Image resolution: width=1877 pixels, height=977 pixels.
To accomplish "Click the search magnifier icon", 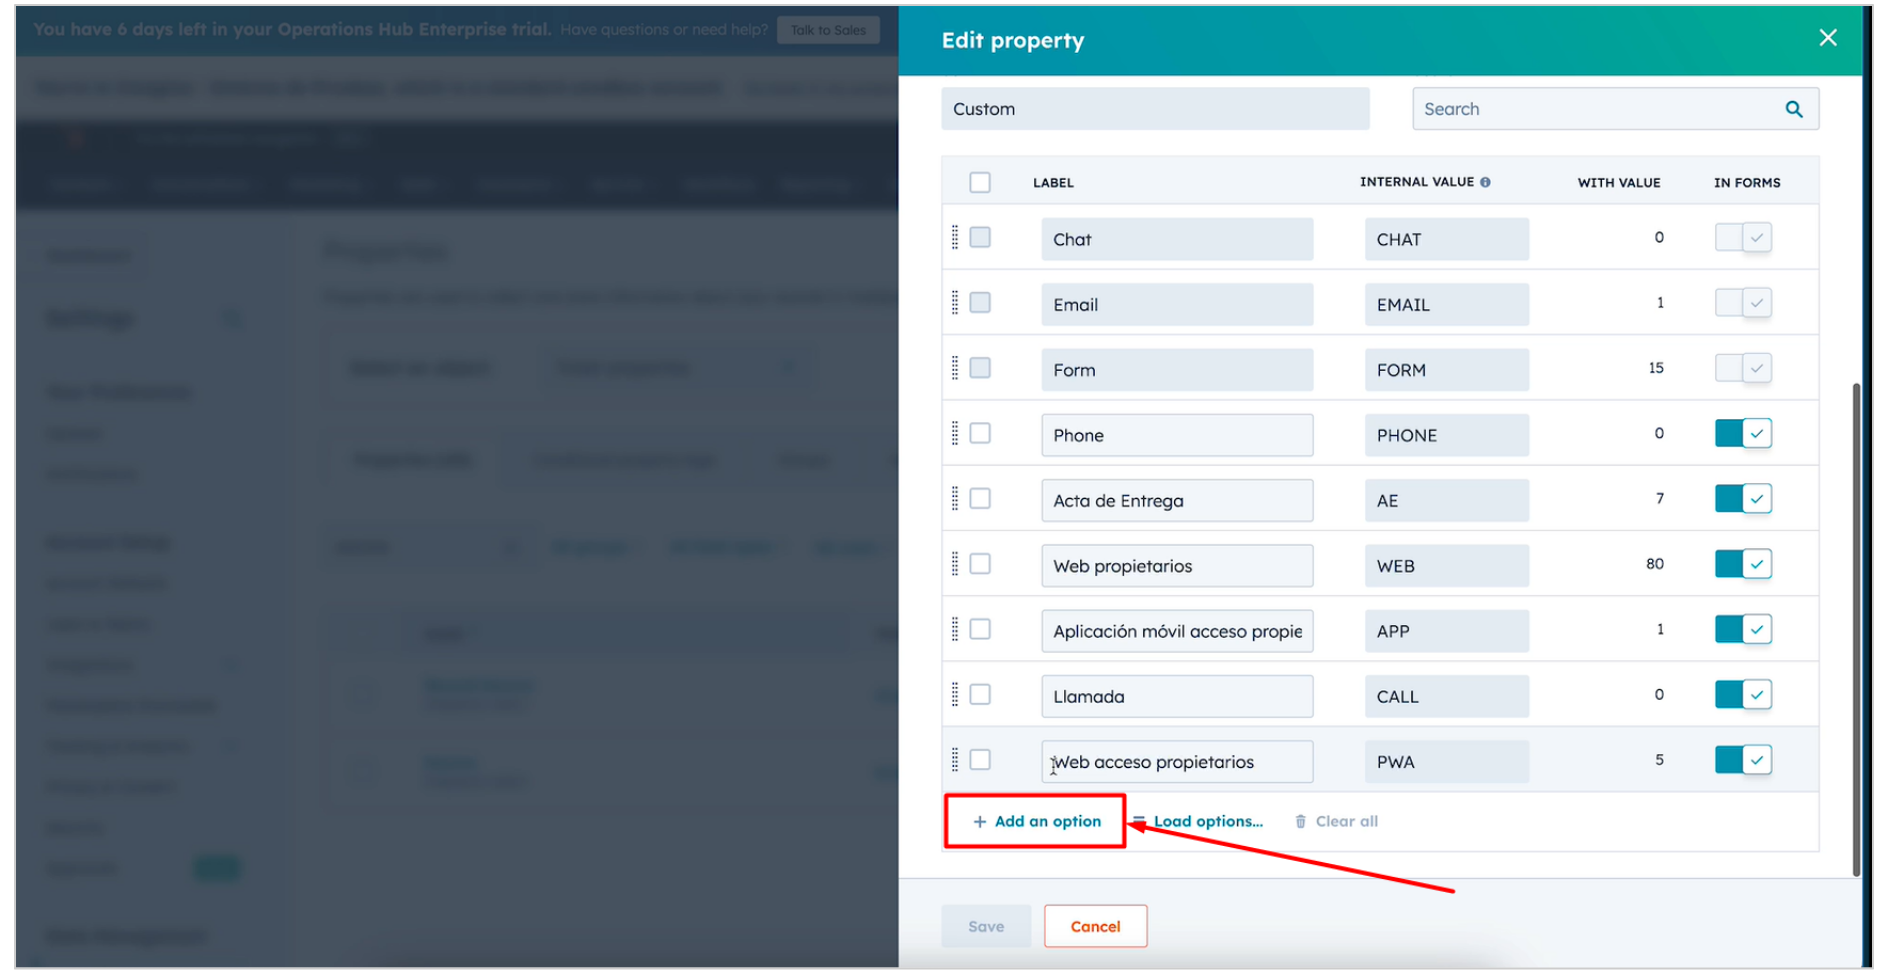I will [x=1793, y=109].
